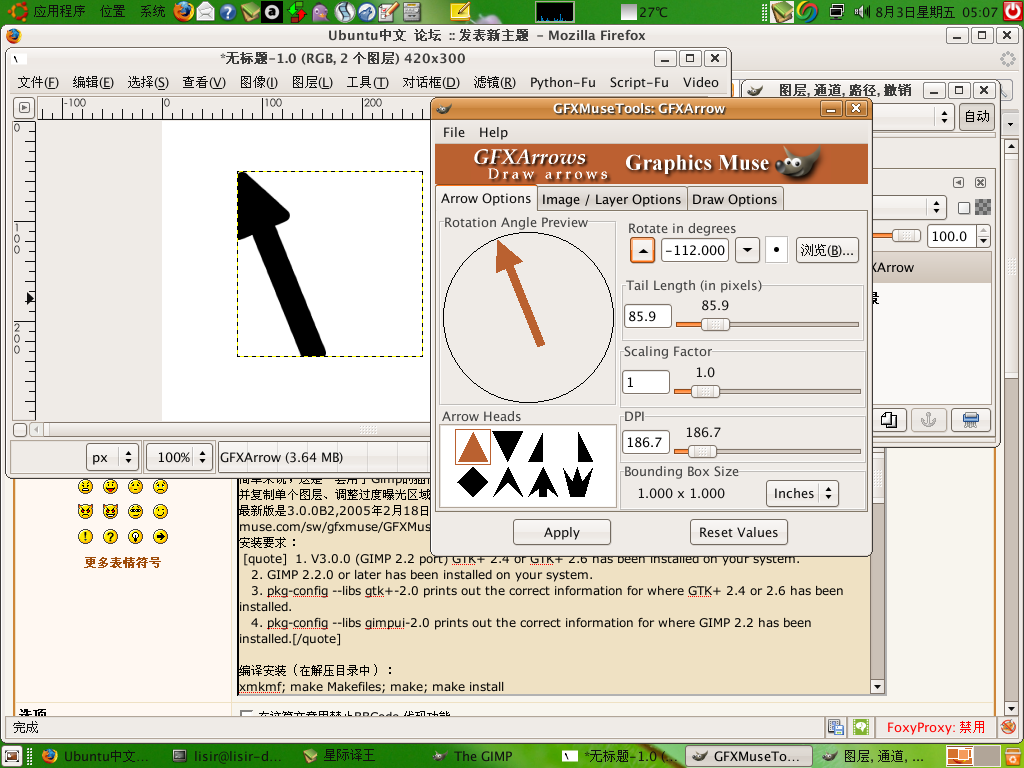Switch to The GIMP taskbar window
Image resolution: width=1024 pixels, height=768 pixels.
pyautogui.click(x=483, y=756)
